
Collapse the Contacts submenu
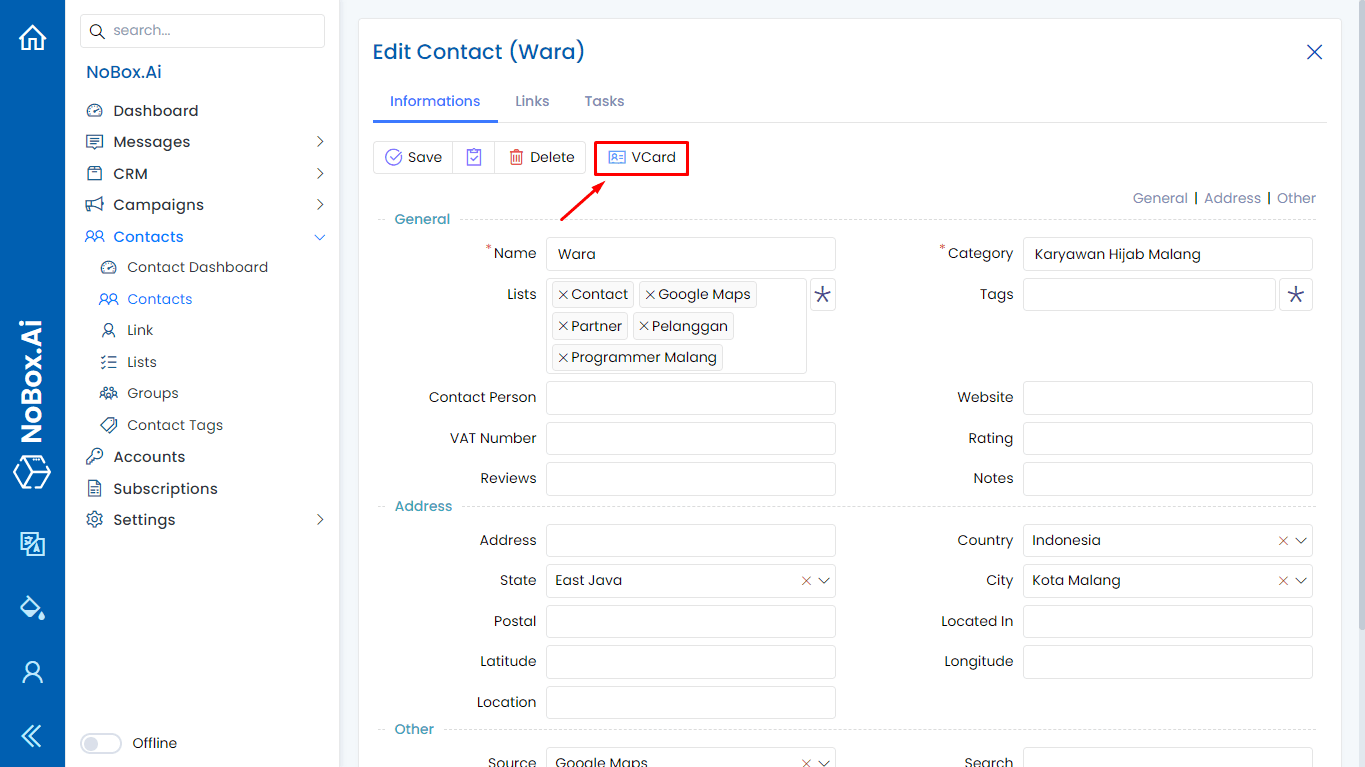point(319,237)
